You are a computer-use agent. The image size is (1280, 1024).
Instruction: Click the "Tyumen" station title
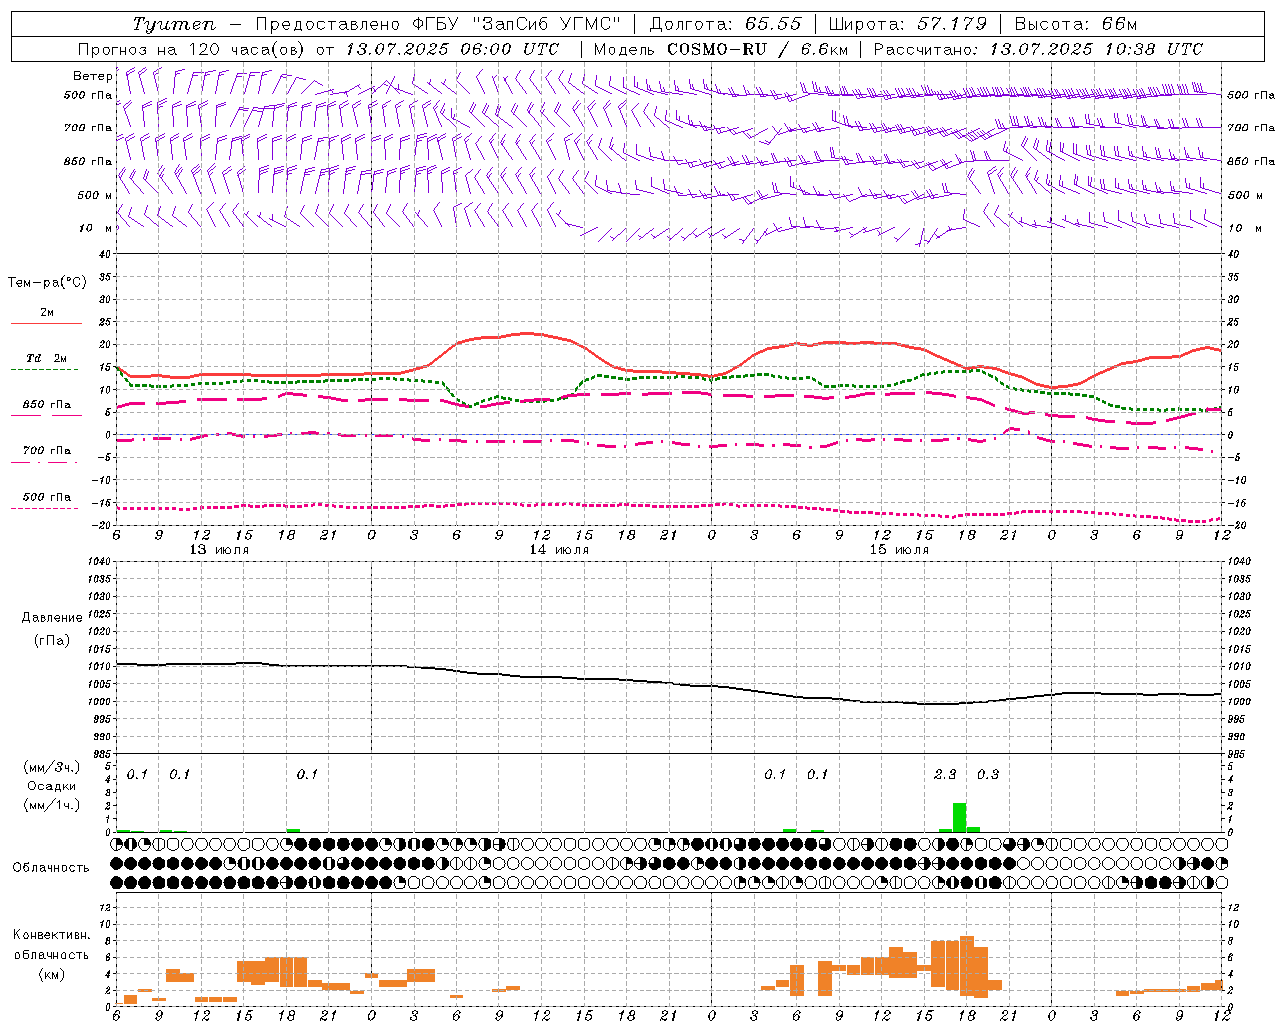(174, 24)
